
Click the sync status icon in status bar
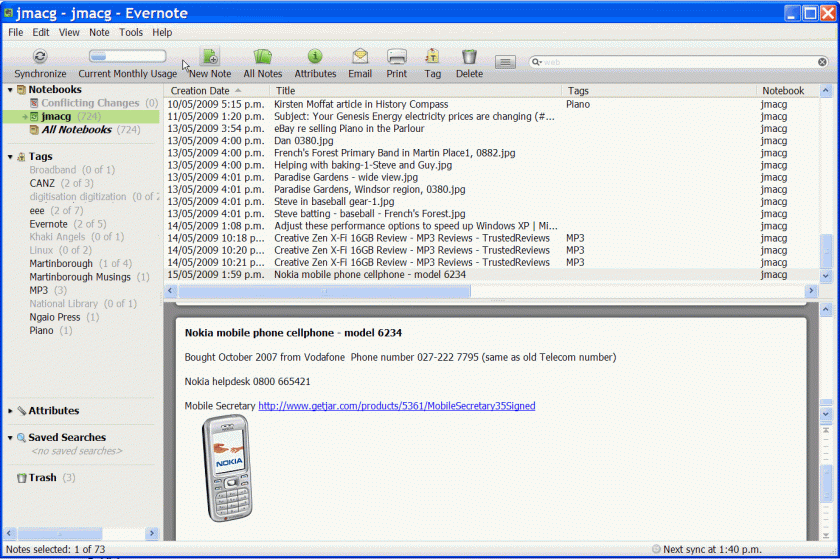pyautogui.click(x=656, y=549)
